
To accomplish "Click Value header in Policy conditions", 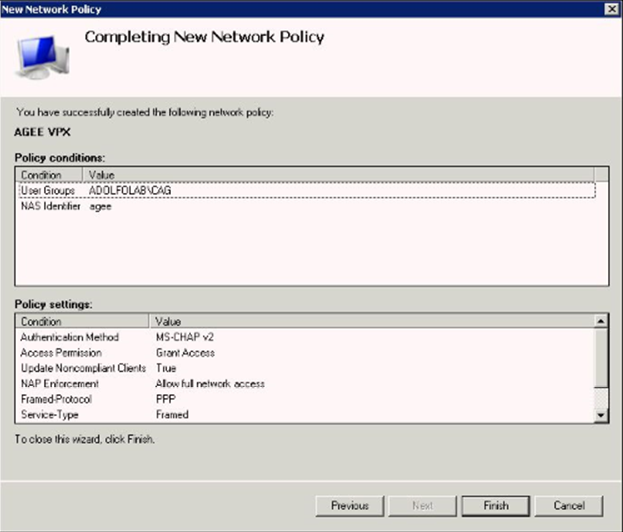I will pyautogui.click(x=338, y=175).
